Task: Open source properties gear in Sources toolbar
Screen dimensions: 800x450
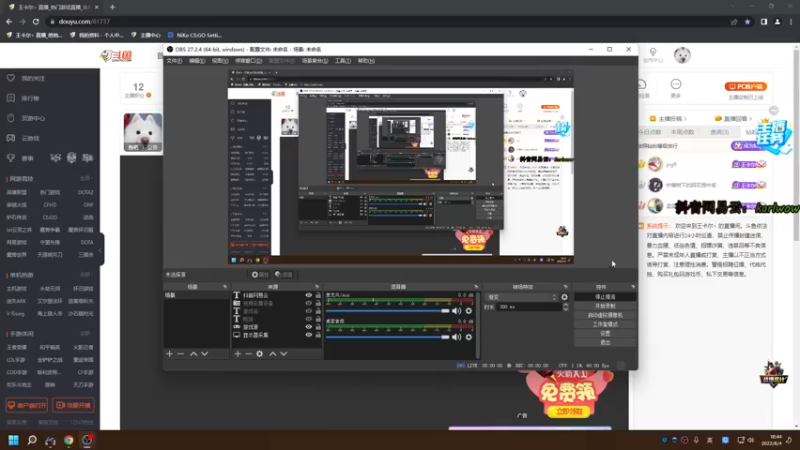Action: (260, 354)
